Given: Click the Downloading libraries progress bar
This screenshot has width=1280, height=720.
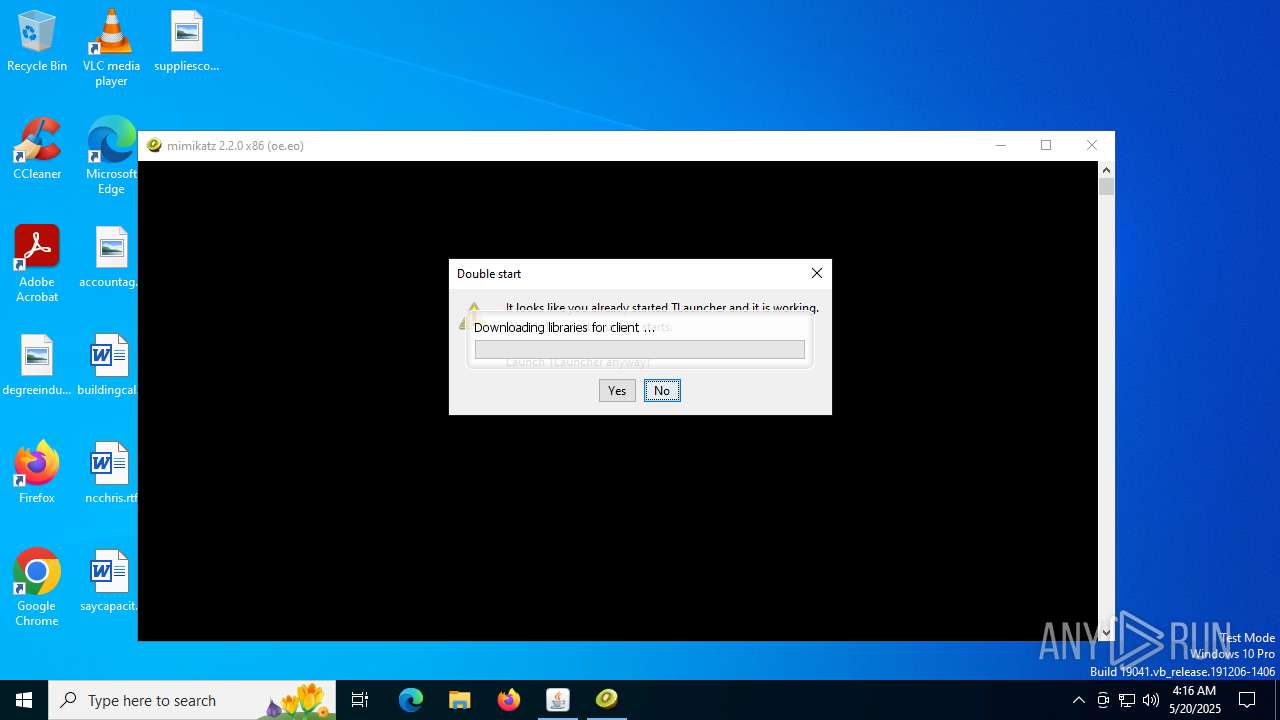Looking at the screenshot, I should [x=640, y=349].
